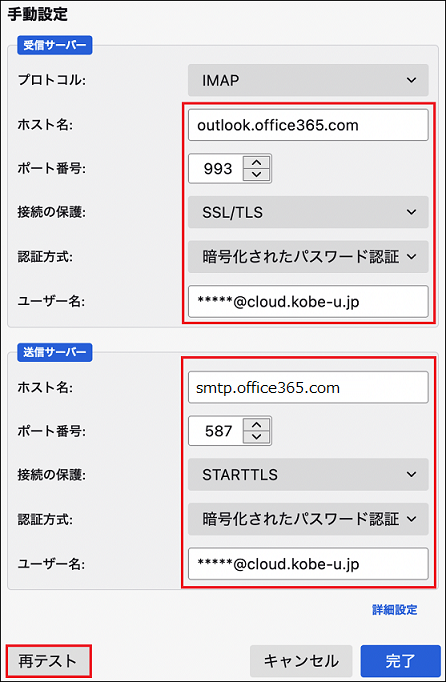Open the outgoing STARTTLS connection security dropdown

[x=308, y=475]
